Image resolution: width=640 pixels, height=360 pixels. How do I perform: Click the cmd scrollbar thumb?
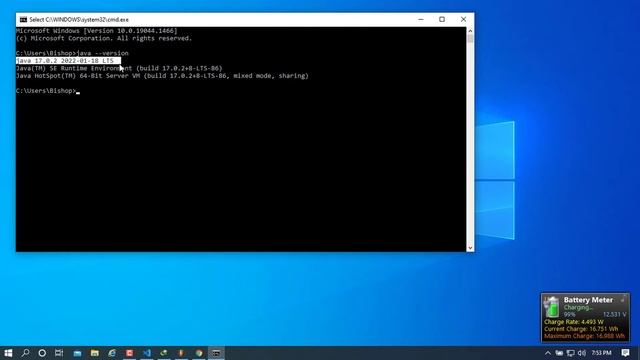[470, 39]
